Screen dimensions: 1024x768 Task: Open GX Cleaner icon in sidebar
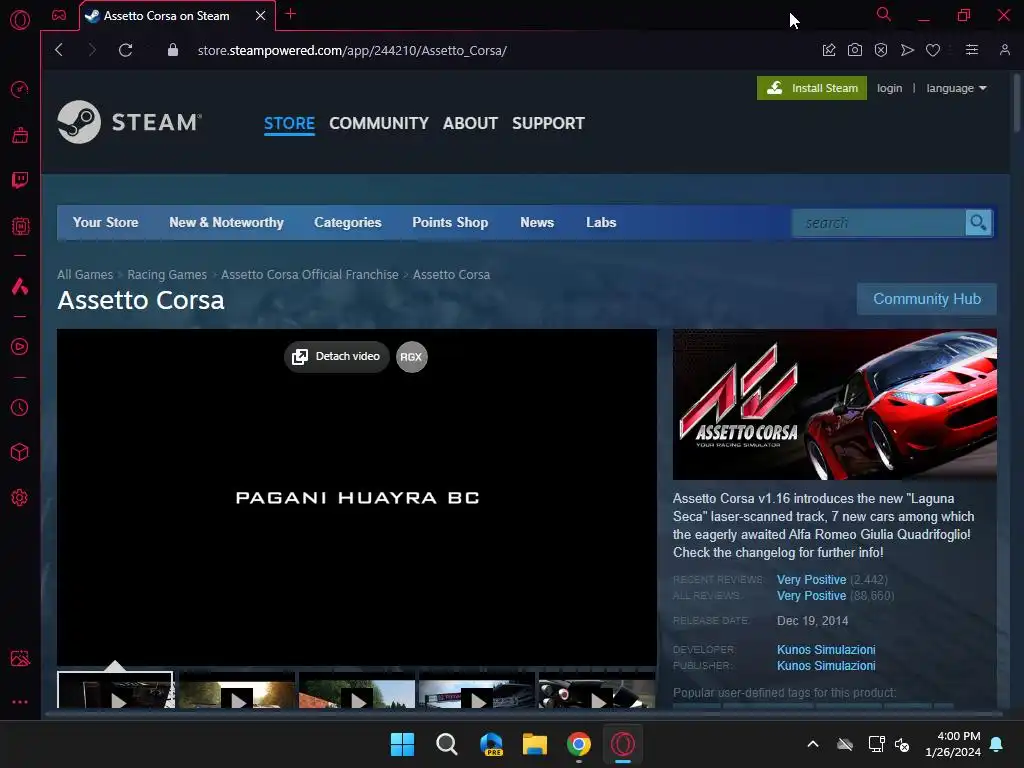(20, 135)
